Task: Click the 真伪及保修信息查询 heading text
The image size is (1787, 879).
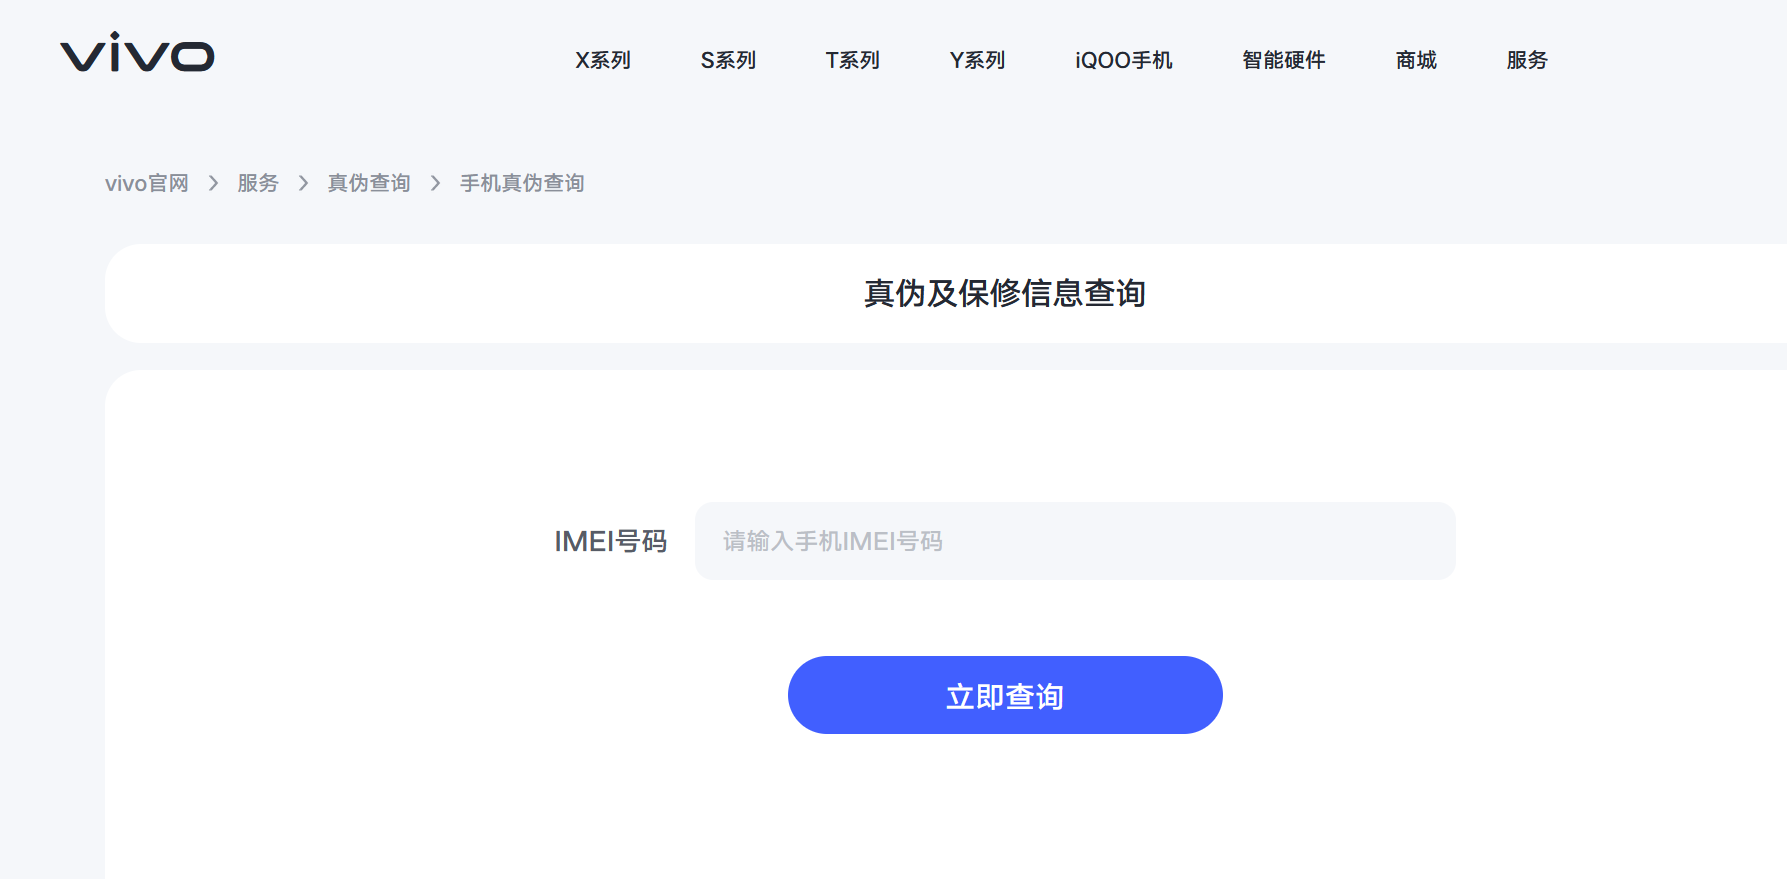Action: [1005, 293]
